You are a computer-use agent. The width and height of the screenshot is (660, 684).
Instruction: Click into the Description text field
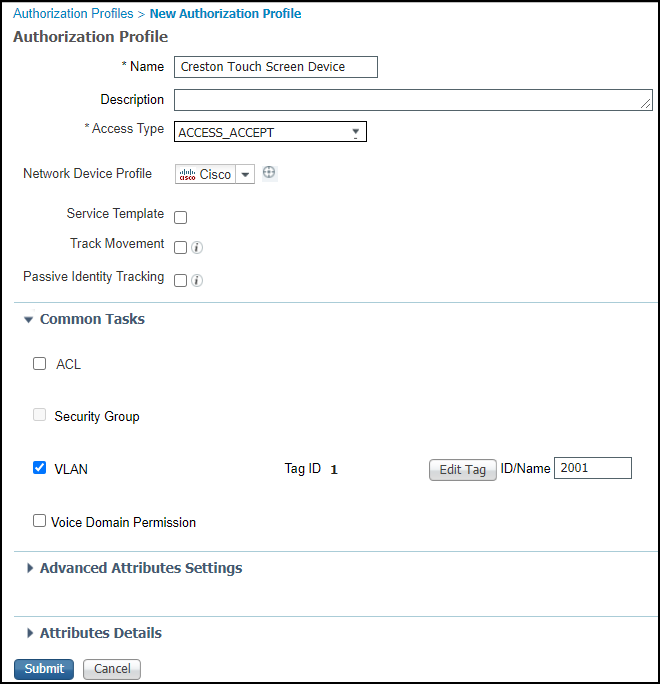tap(413, 100)
